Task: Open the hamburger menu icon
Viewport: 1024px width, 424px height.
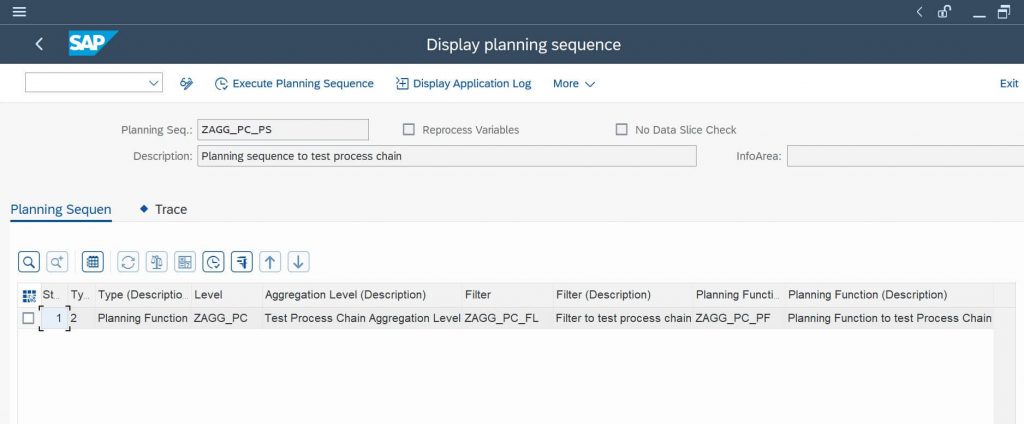Action: 19,12
